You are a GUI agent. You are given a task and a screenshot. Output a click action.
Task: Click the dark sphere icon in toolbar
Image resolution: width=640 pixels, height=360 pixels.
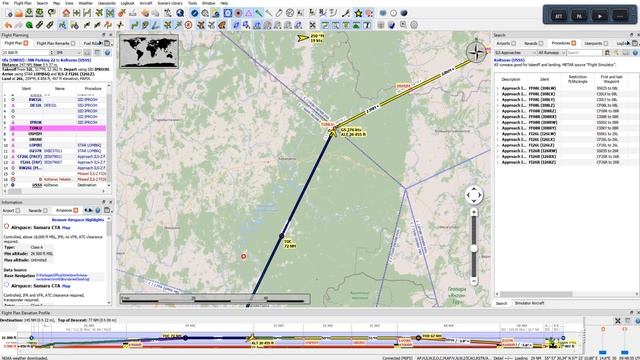click(404, 13)
